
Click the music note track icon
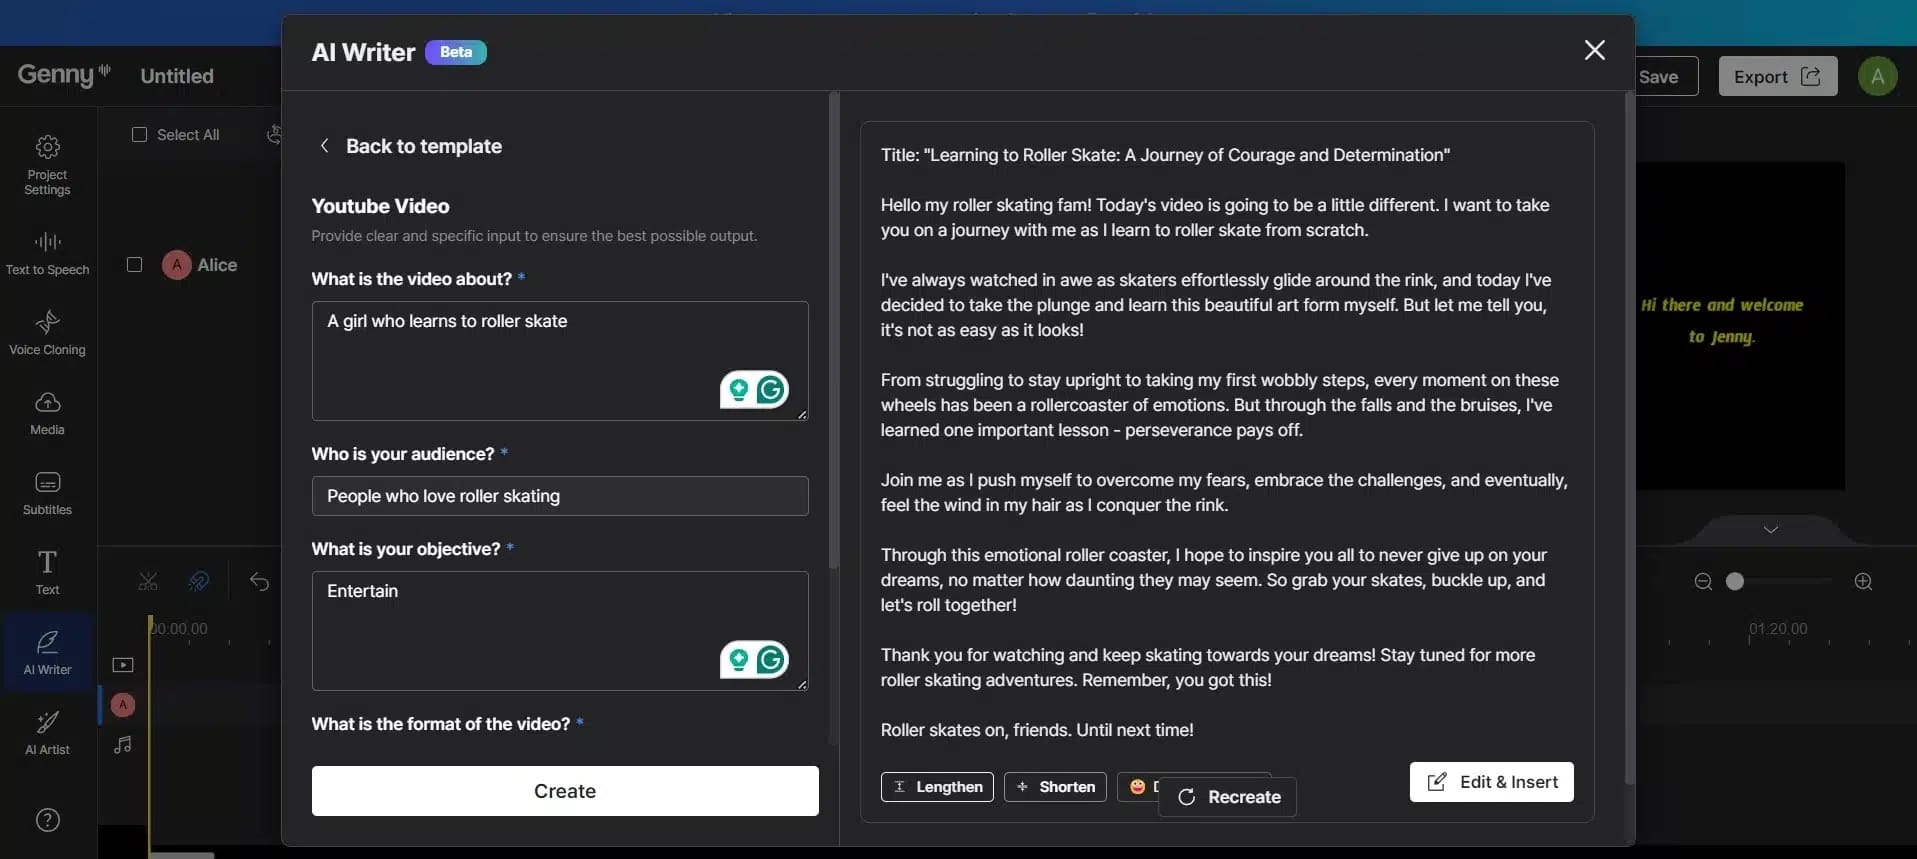point(123,745)
